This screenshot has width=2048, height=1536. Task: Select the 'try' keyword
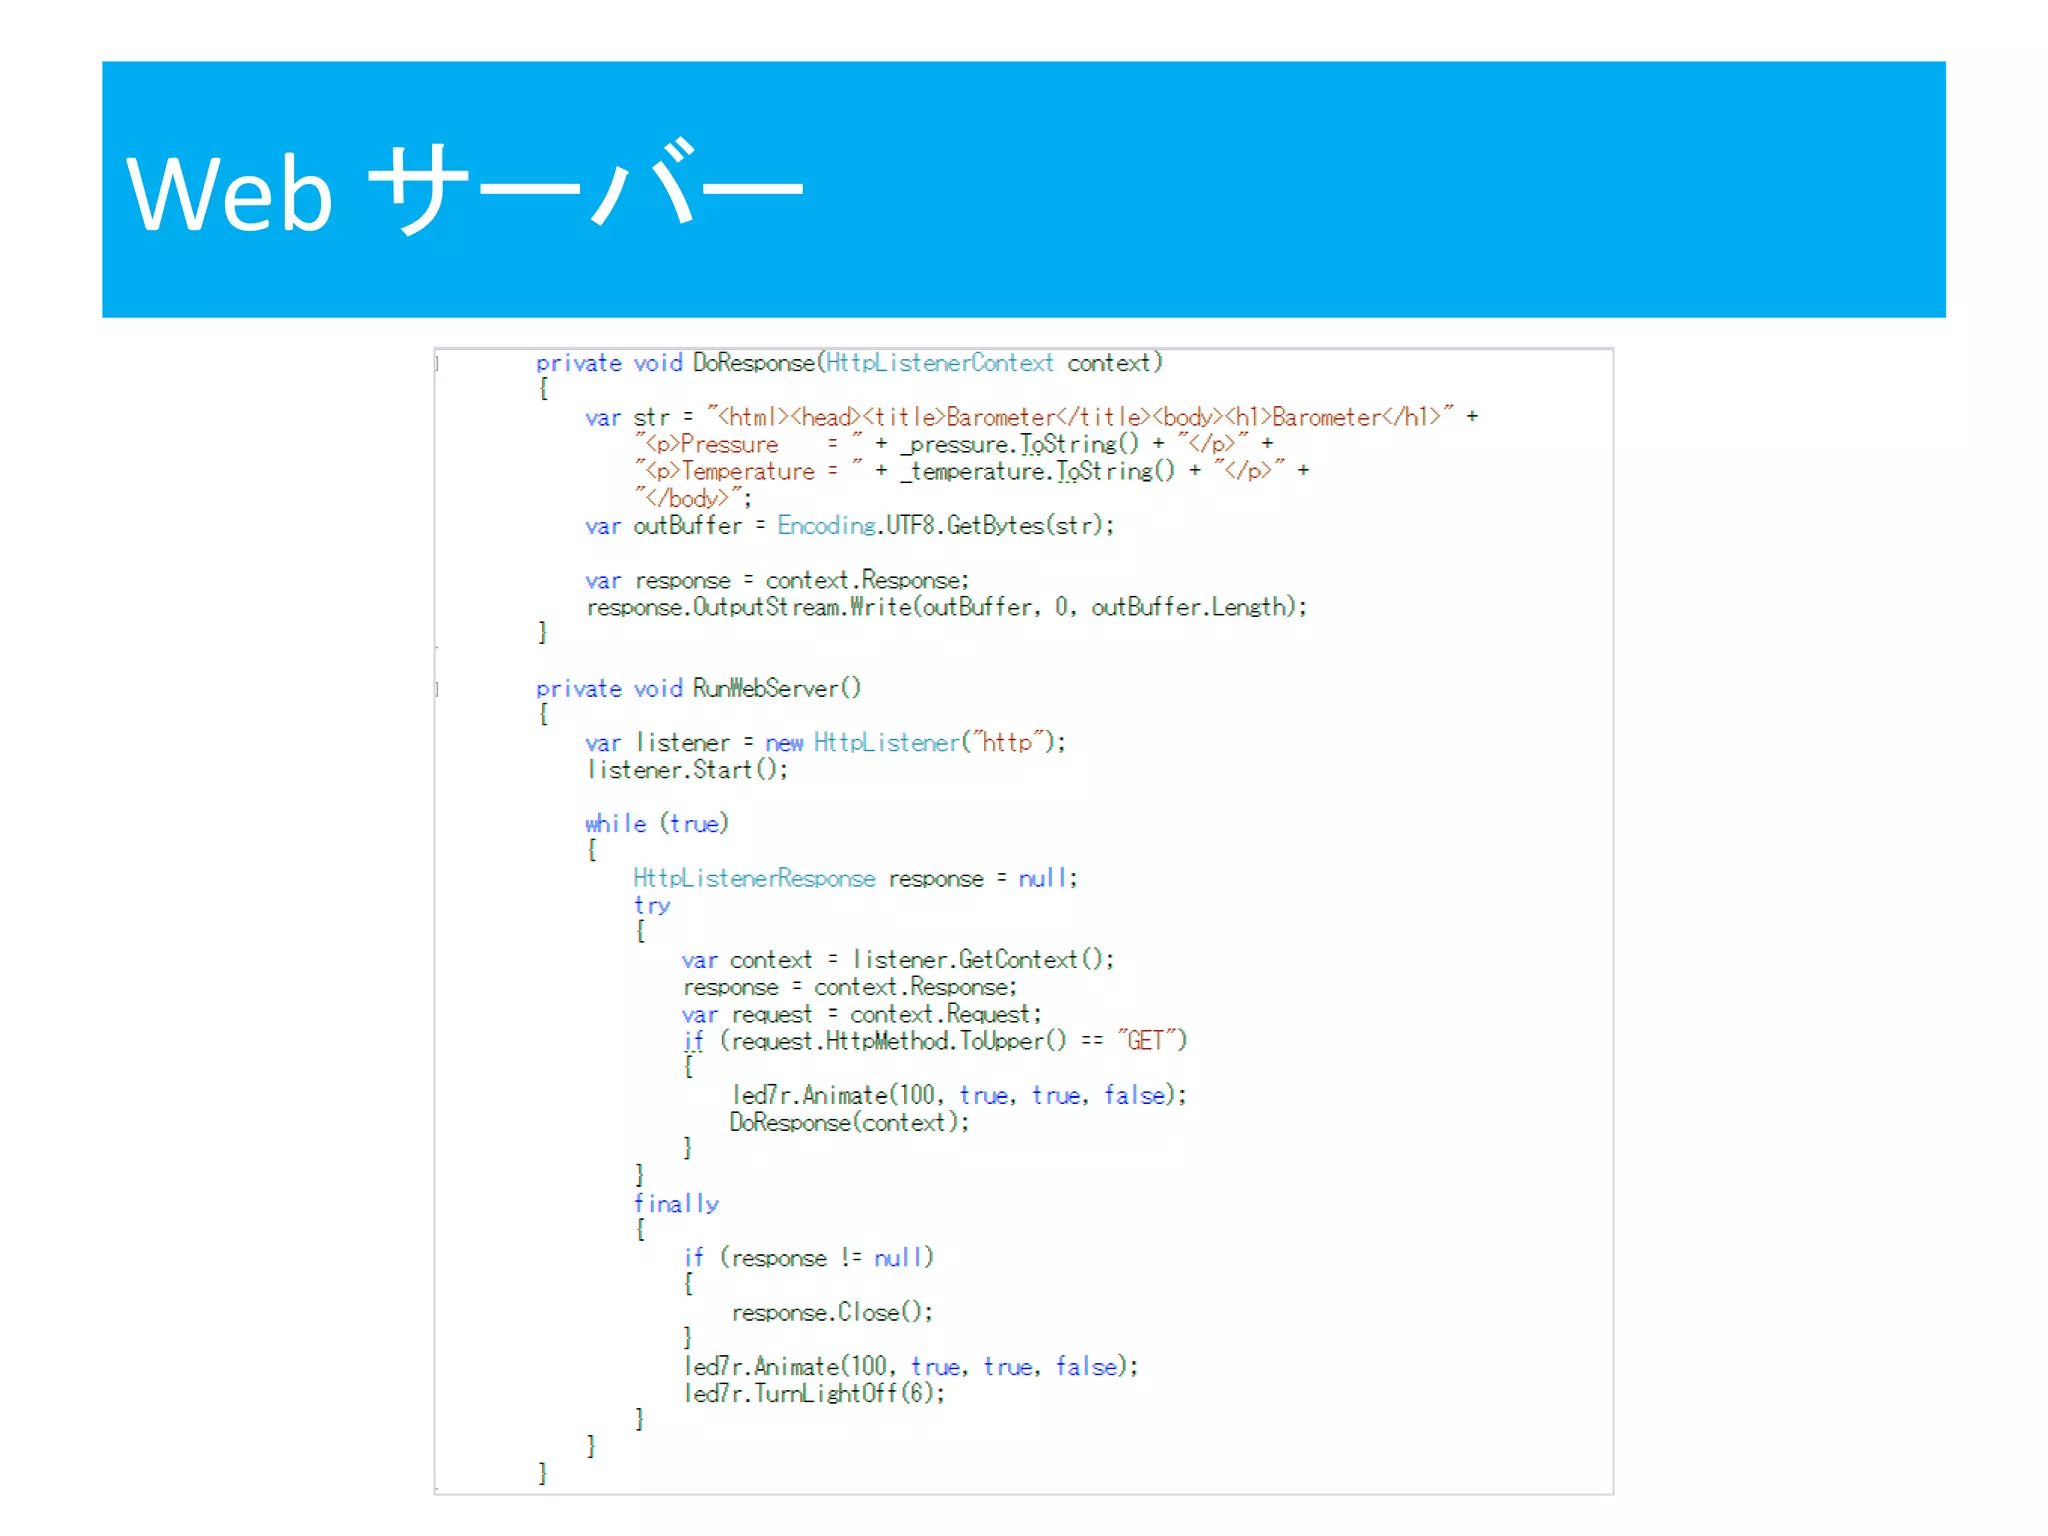652,905
